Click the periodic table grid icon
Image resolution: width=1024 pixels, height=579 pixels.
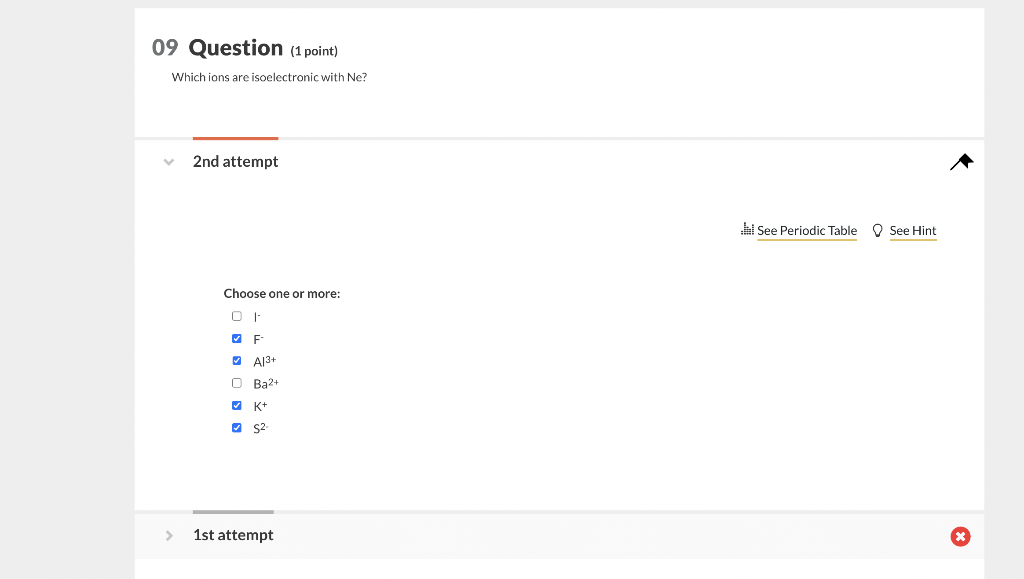(x=746, y=230)
